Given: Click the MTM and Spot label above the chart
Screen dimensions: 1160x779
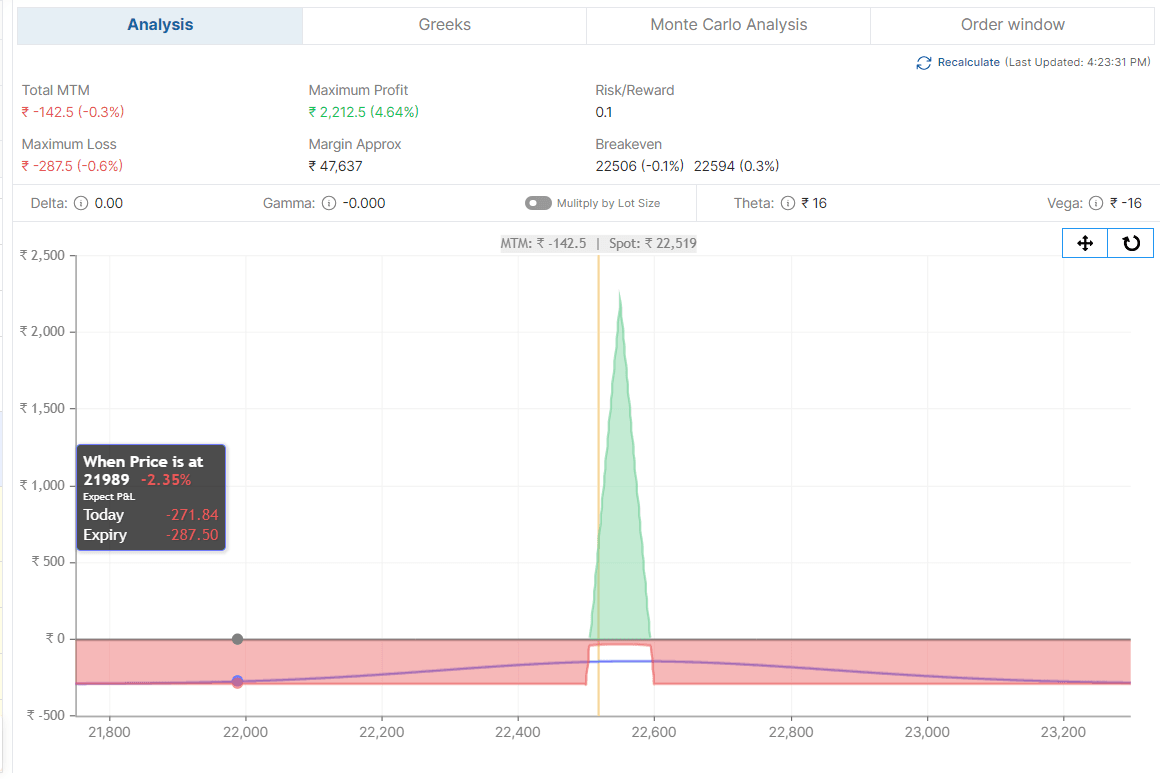Looking at the screenshot, I should pos(598,243).
